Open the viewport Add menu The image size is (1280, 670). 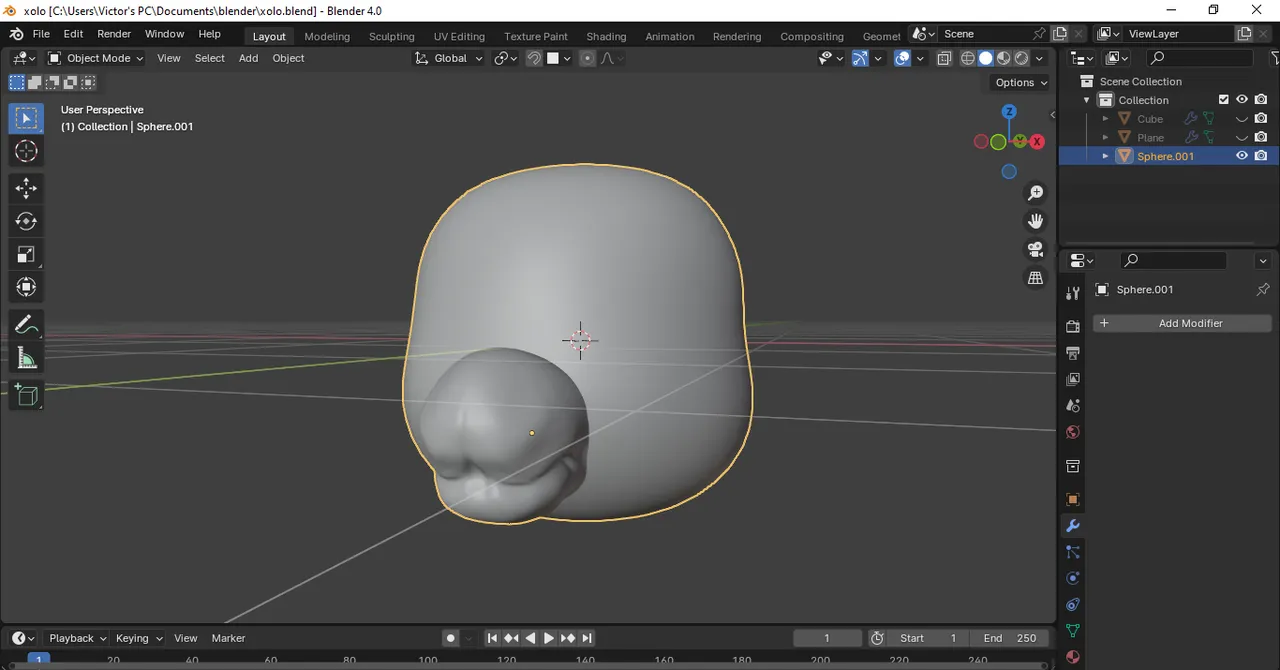click(248, 58)
